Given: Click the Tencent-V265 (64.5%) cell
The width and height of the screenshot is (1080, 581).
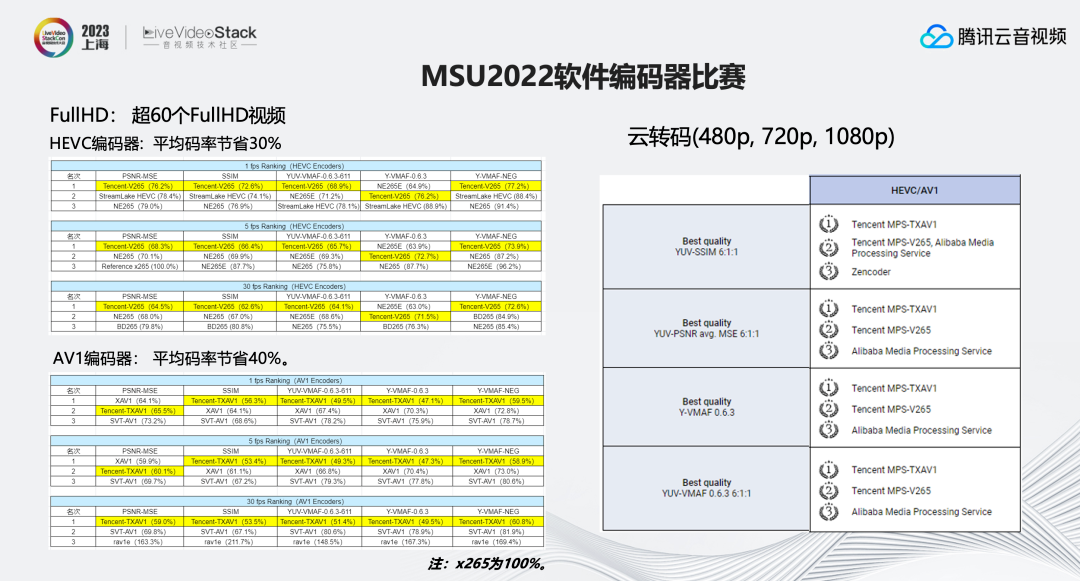Looking at the screenshot, I should click(x=138, y=306).
